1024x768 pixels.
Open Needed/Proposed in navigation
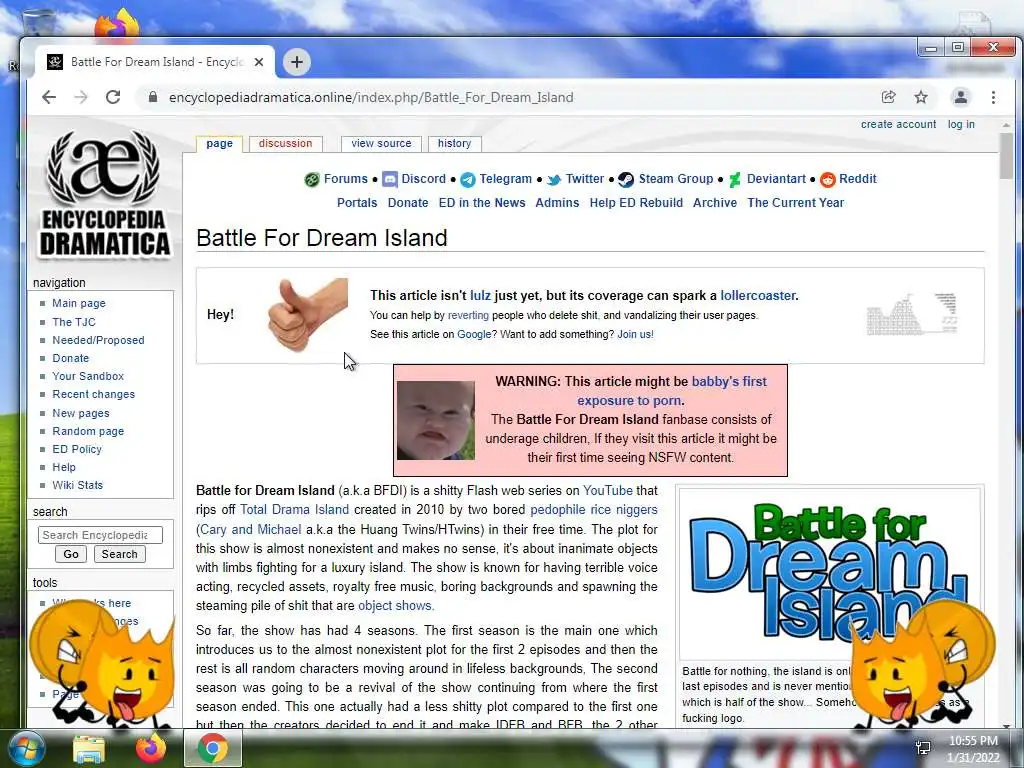[98, 340]
